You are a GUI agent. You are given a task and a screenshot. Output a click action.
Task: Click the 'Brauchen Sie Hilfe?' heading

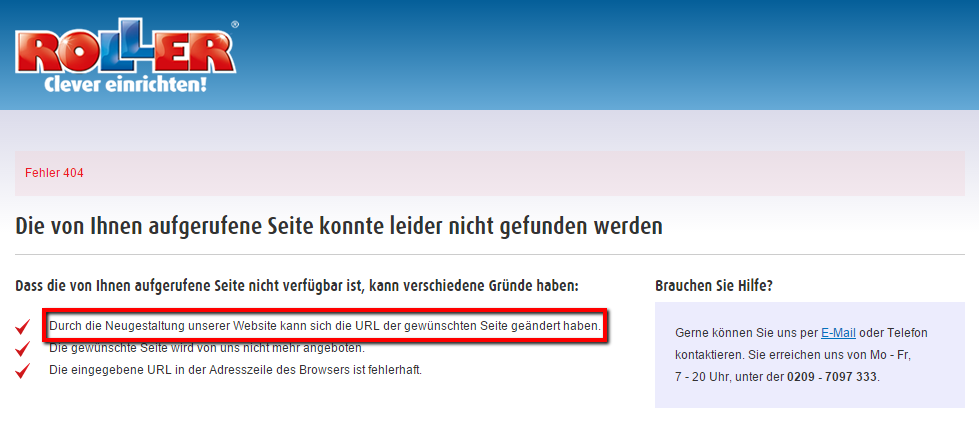(713, 286)
